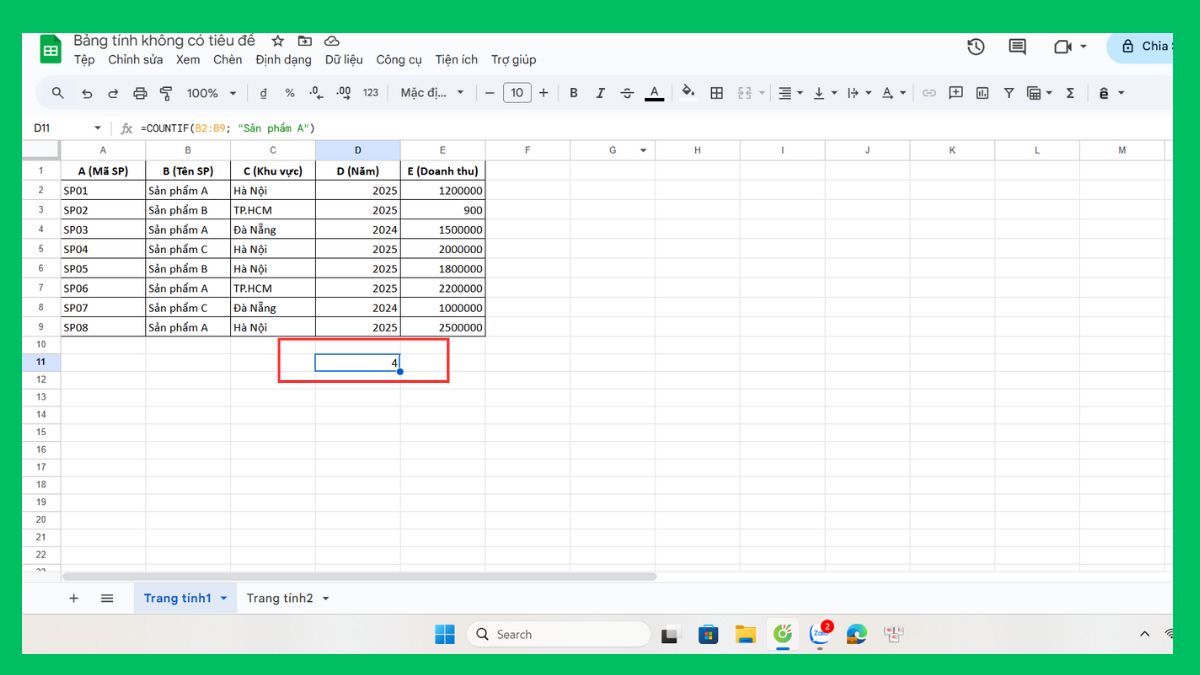The width and height of the screenshot is (1200, 675).
Task: Open the Dữ liệu menu
Action: click(344, 59)
